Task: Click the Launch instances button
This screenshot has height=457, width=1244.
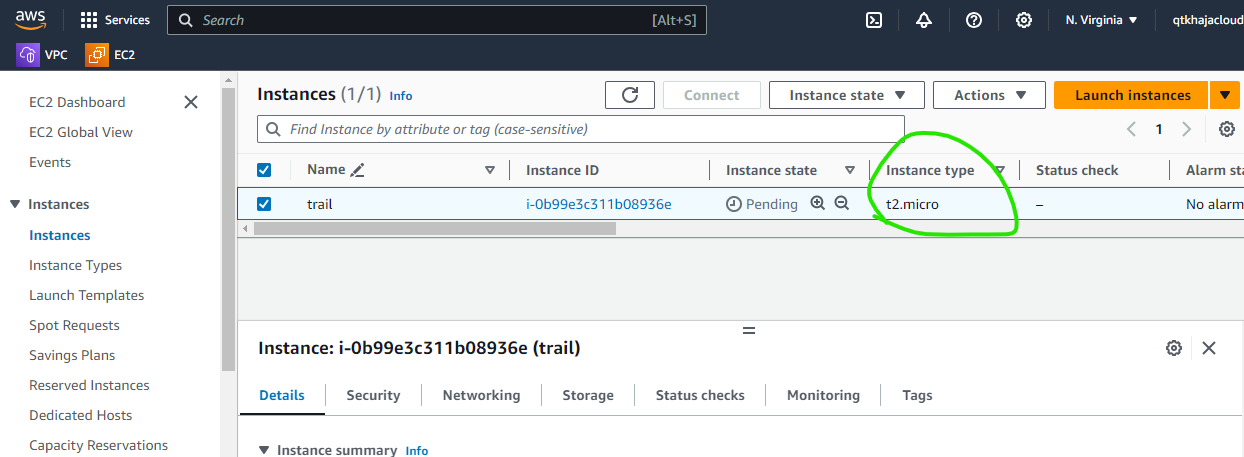Action: (1132, 95)
